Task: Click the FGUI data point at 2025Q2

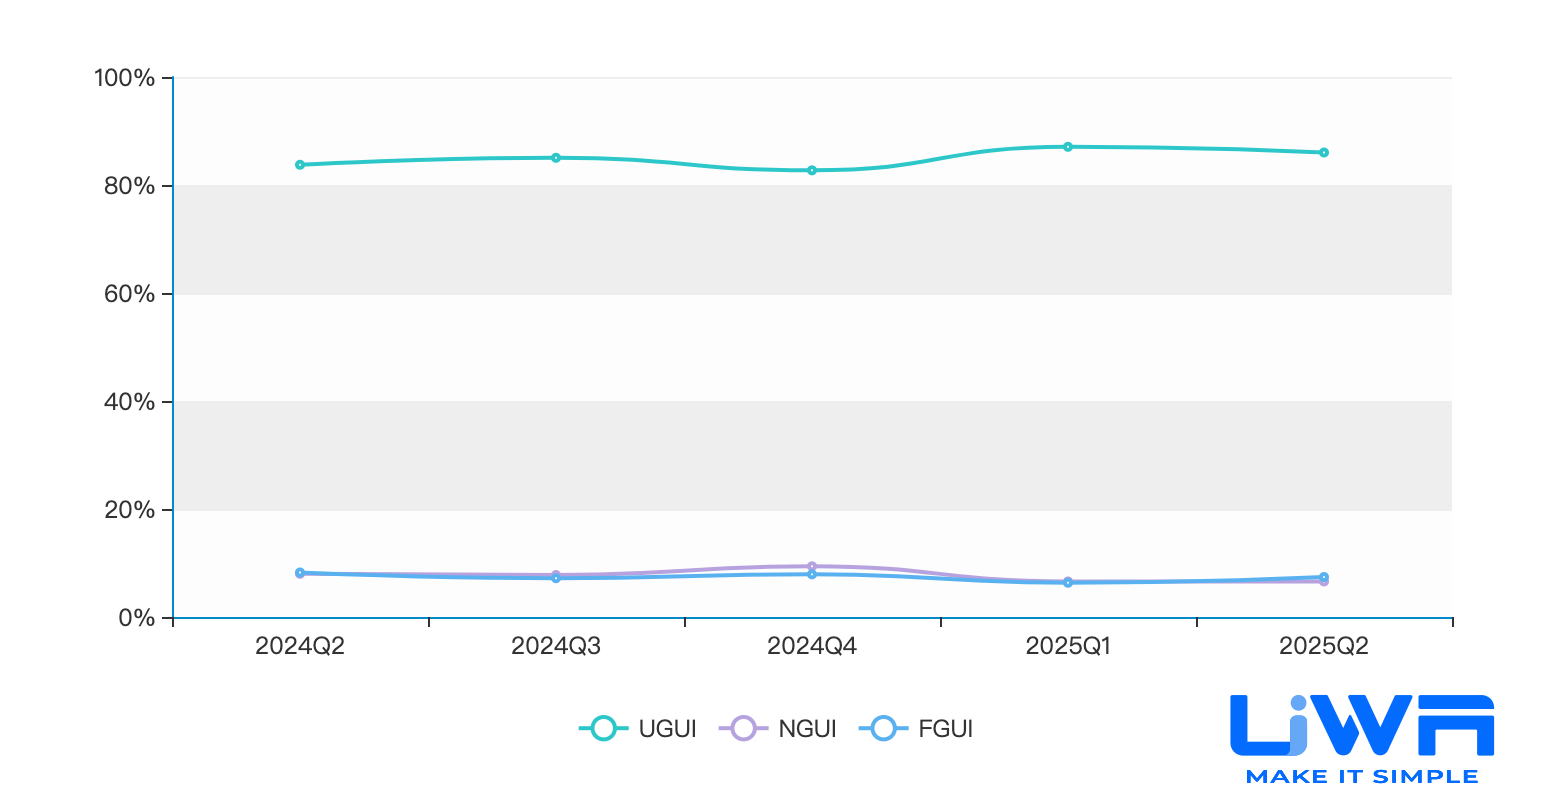Action: coord(1324,577)
